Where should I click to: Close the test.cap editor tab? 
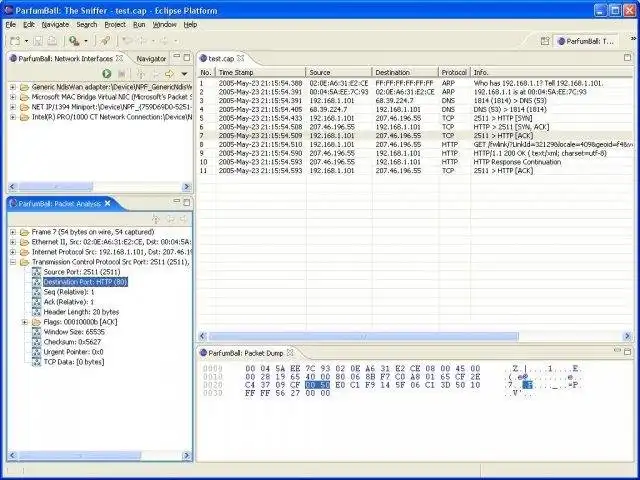pyautogui.click(x=241, y=58)
